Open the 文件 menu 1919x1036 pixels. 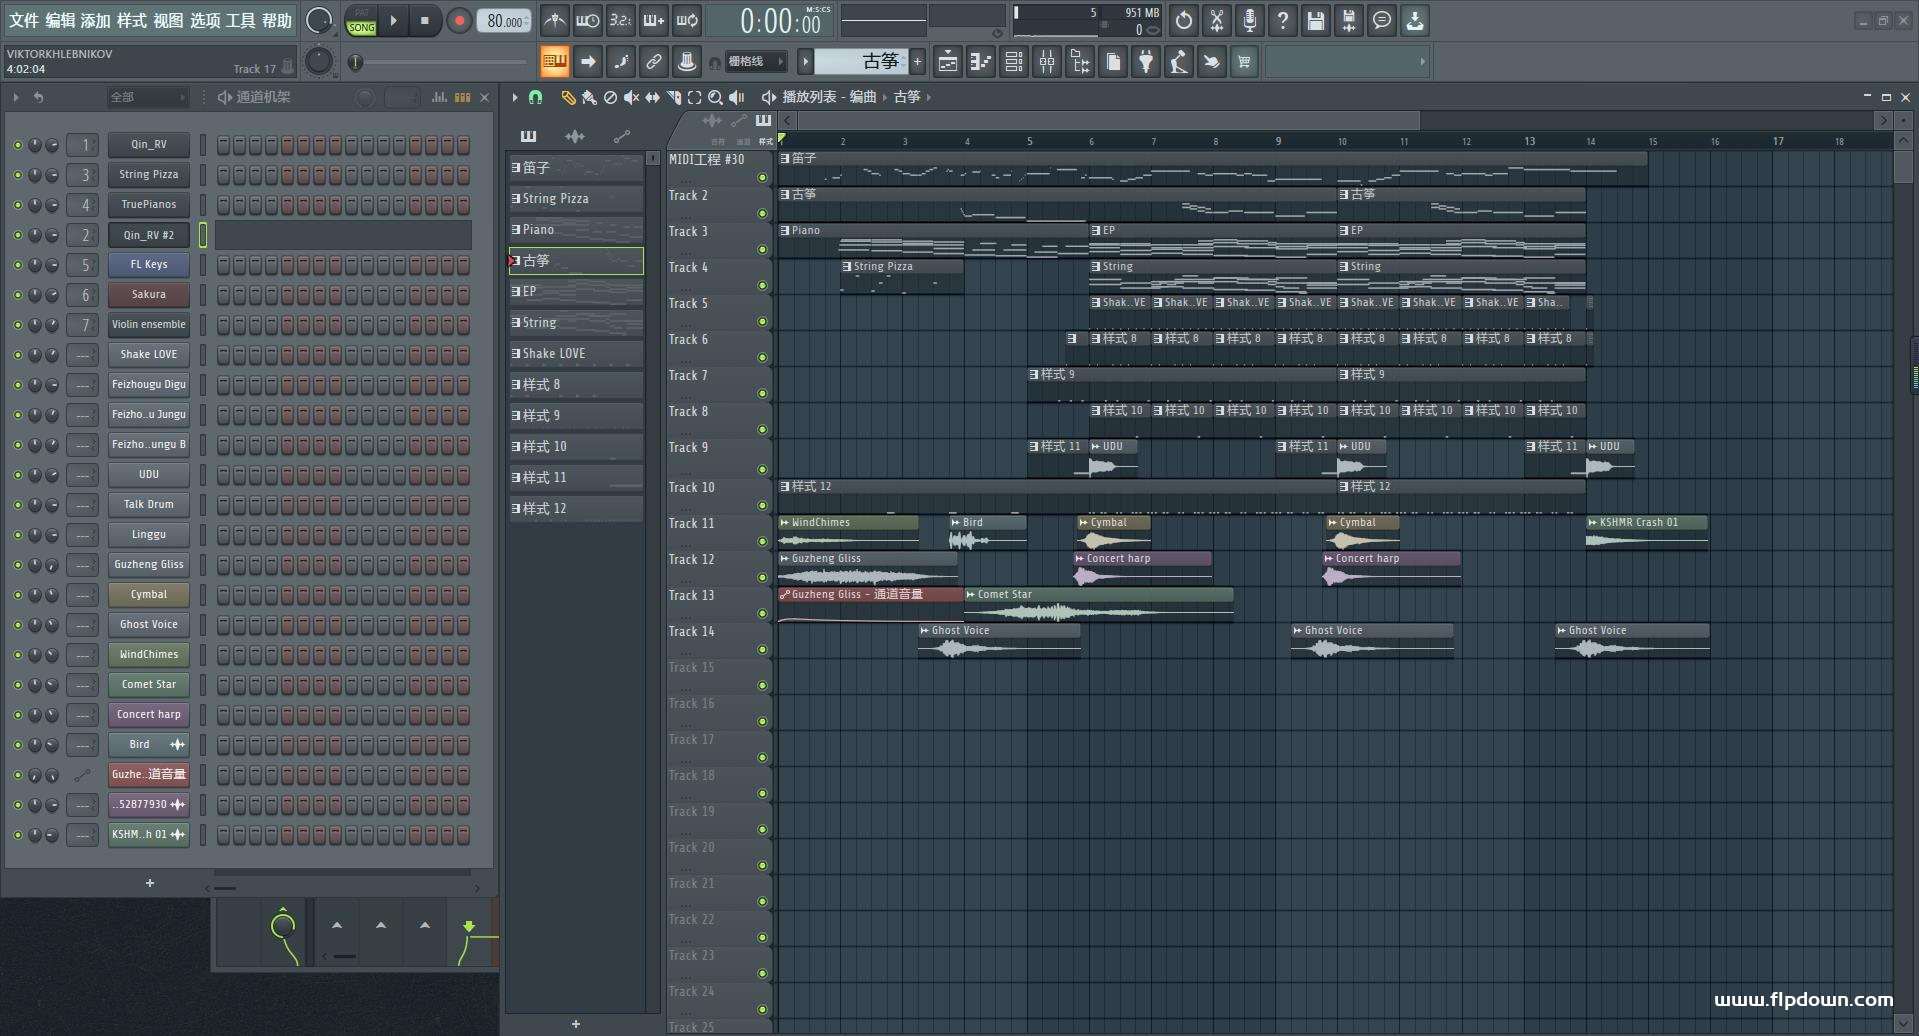coord(24,20)
